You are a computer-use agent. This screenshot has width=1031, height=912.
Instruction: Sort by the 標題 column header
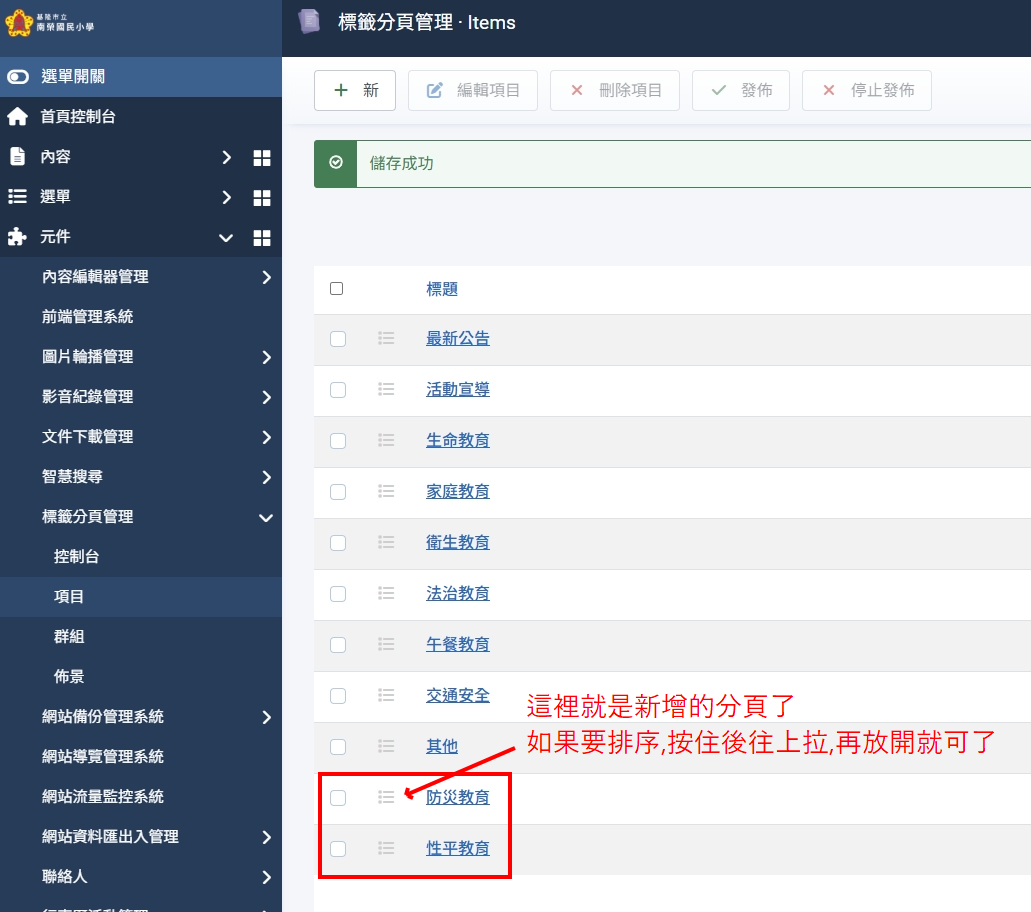point(442,289)
